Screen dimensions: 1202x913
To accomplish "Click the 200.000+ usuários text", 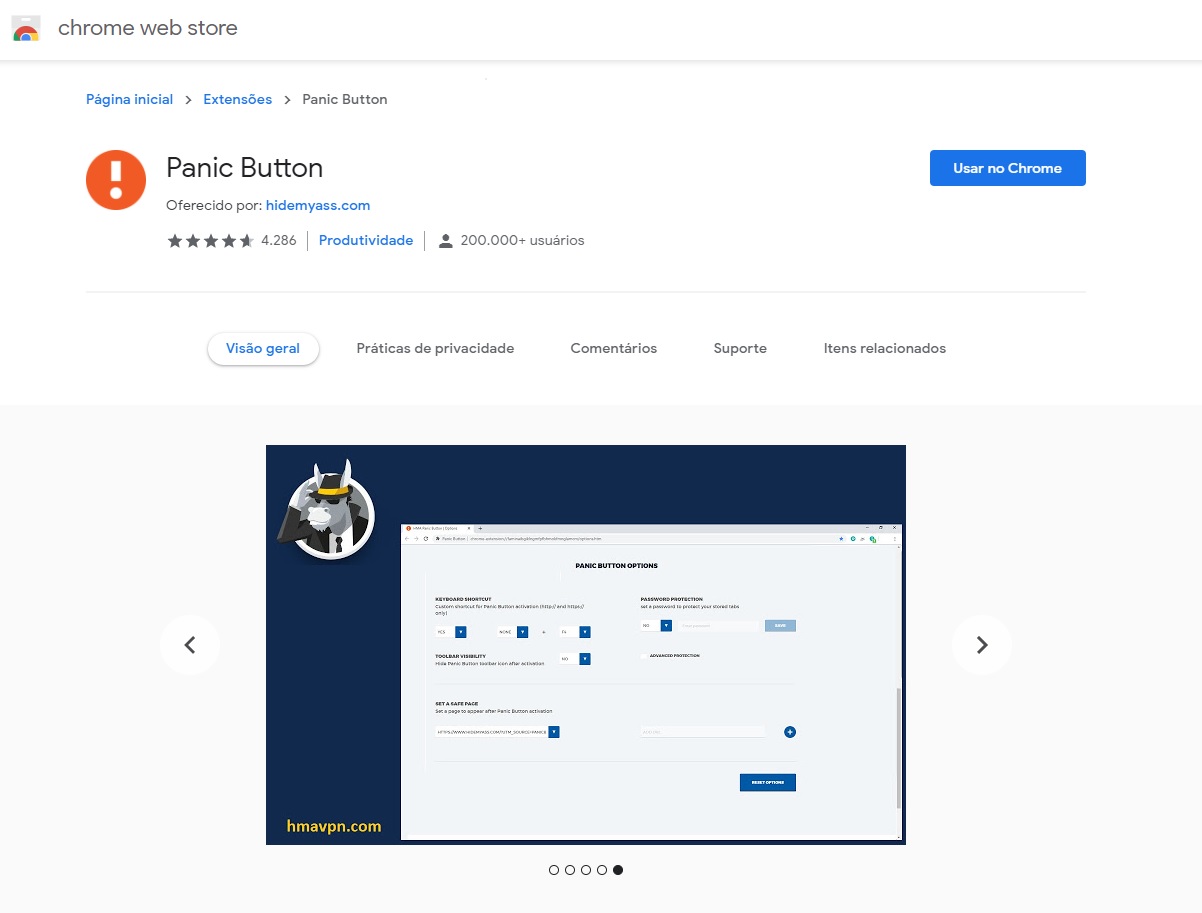I will click(522, 240).
